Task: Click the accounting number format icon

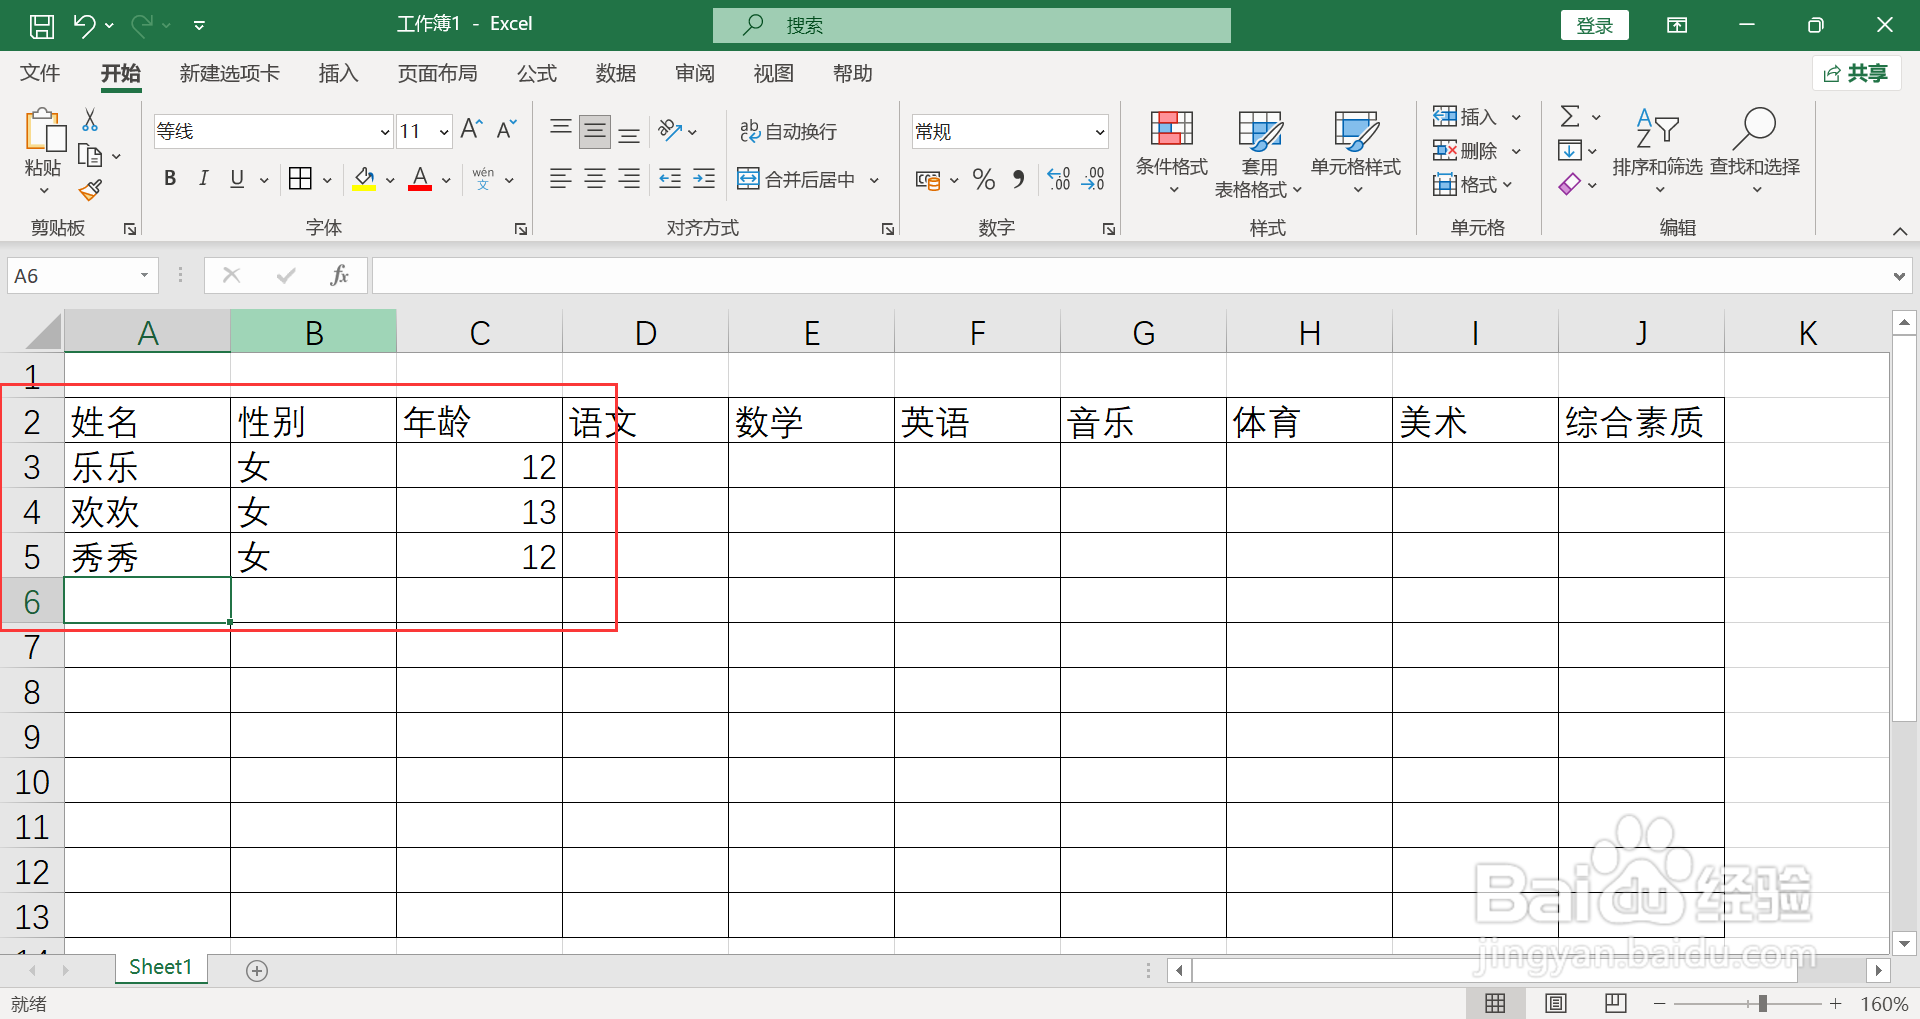Action: [x=928, y=180]
